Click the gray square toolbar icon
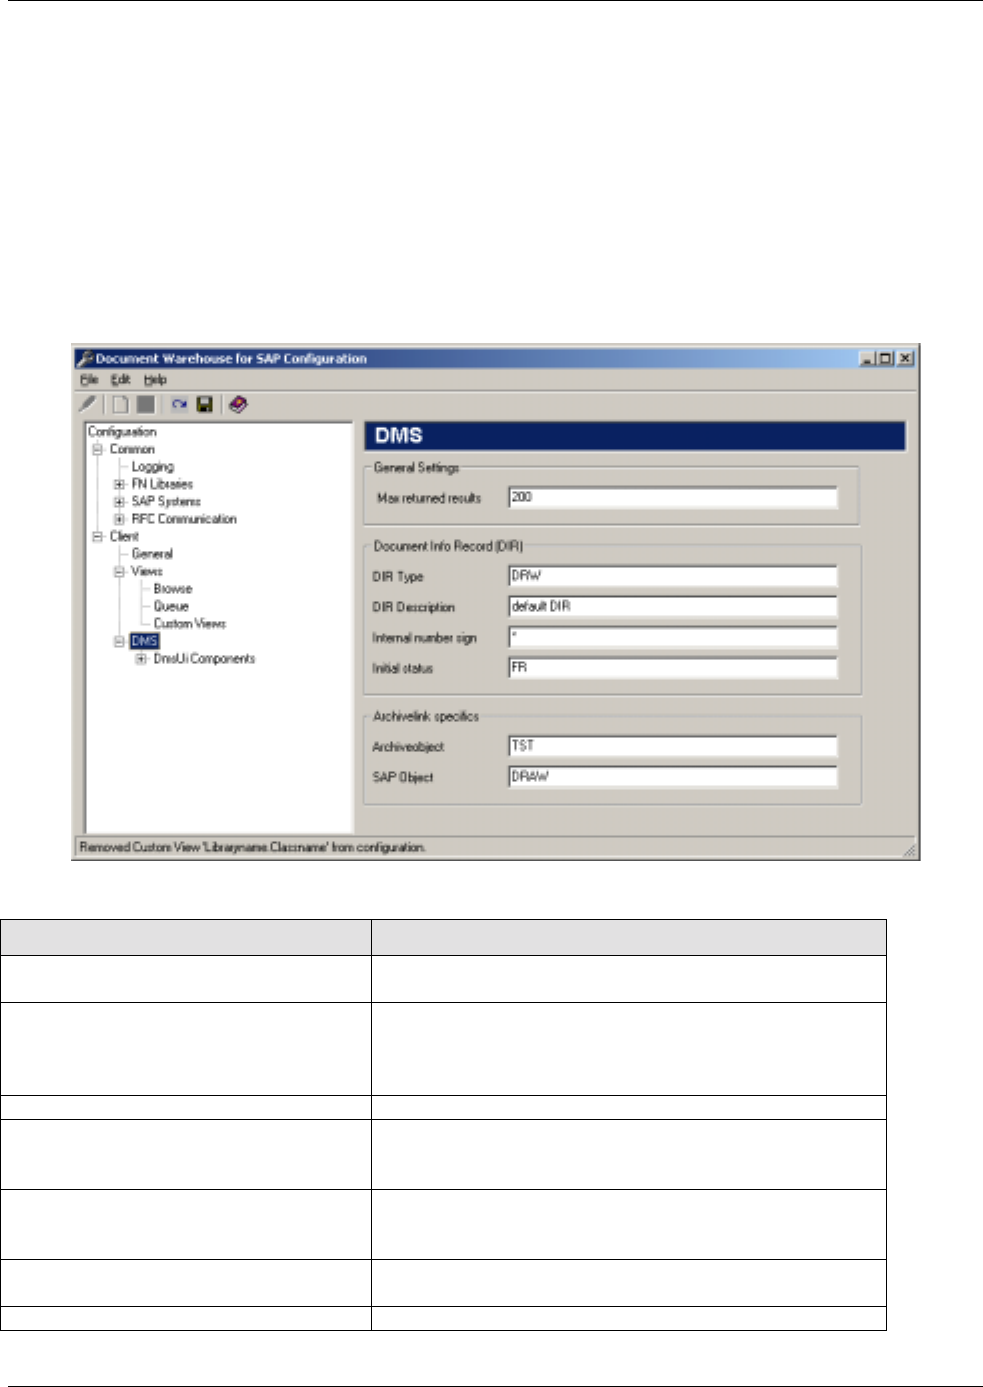The image size is (983, 1387). pyautogui.click(x=146, y=405)
